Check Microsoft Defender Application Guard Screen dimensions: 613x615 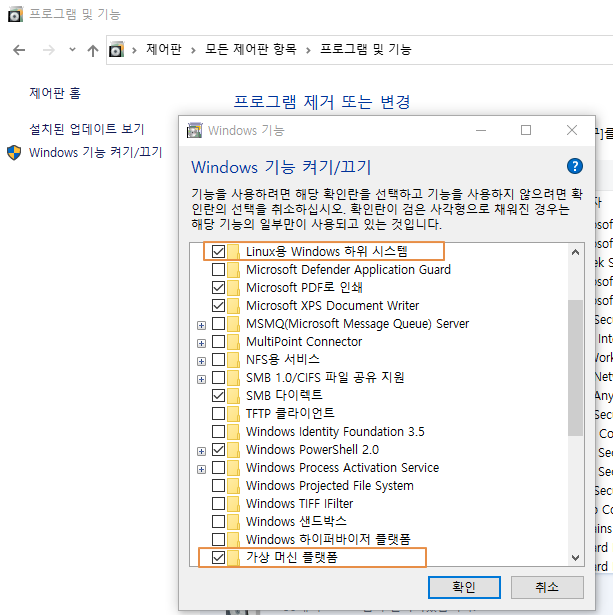218,269
